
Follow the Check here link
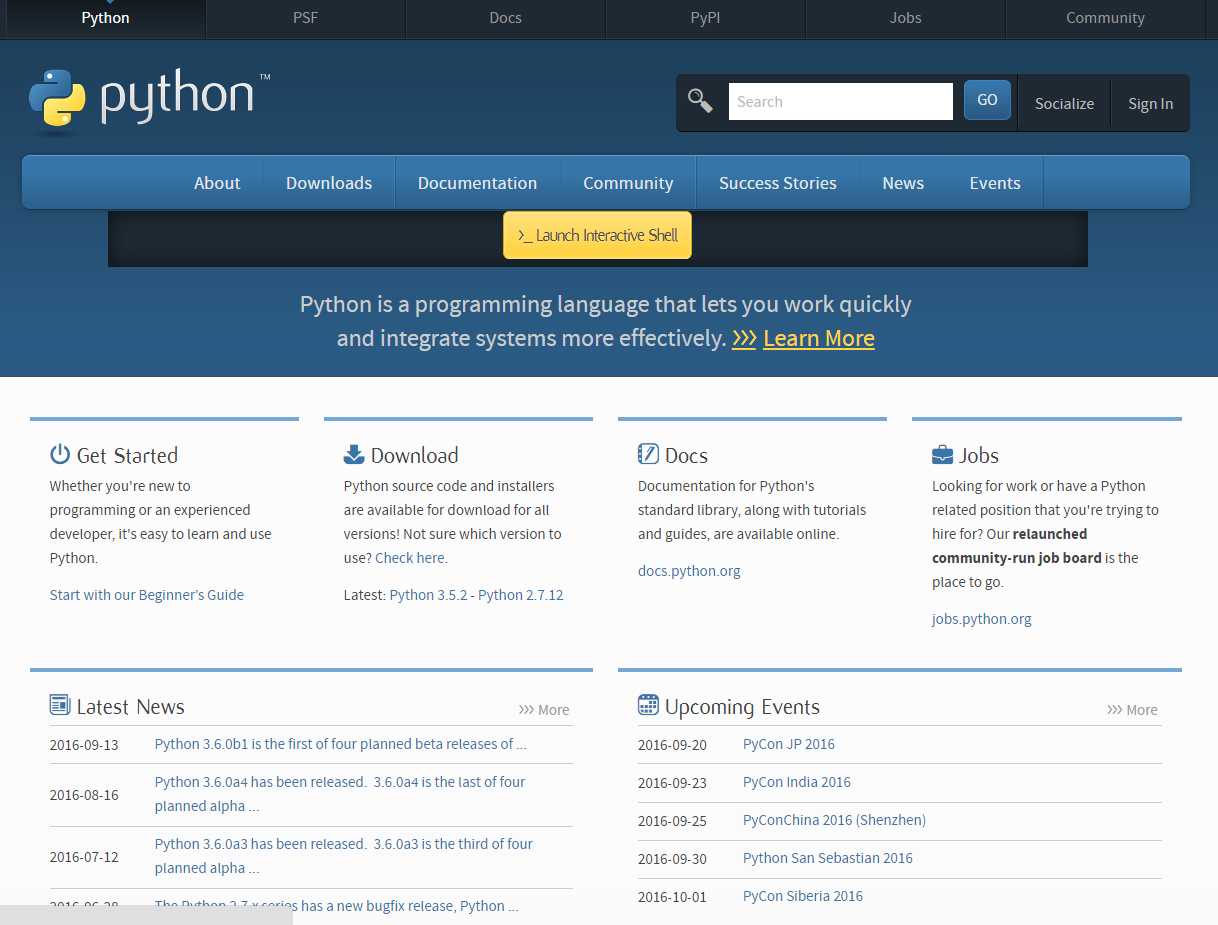pos(410,558)
